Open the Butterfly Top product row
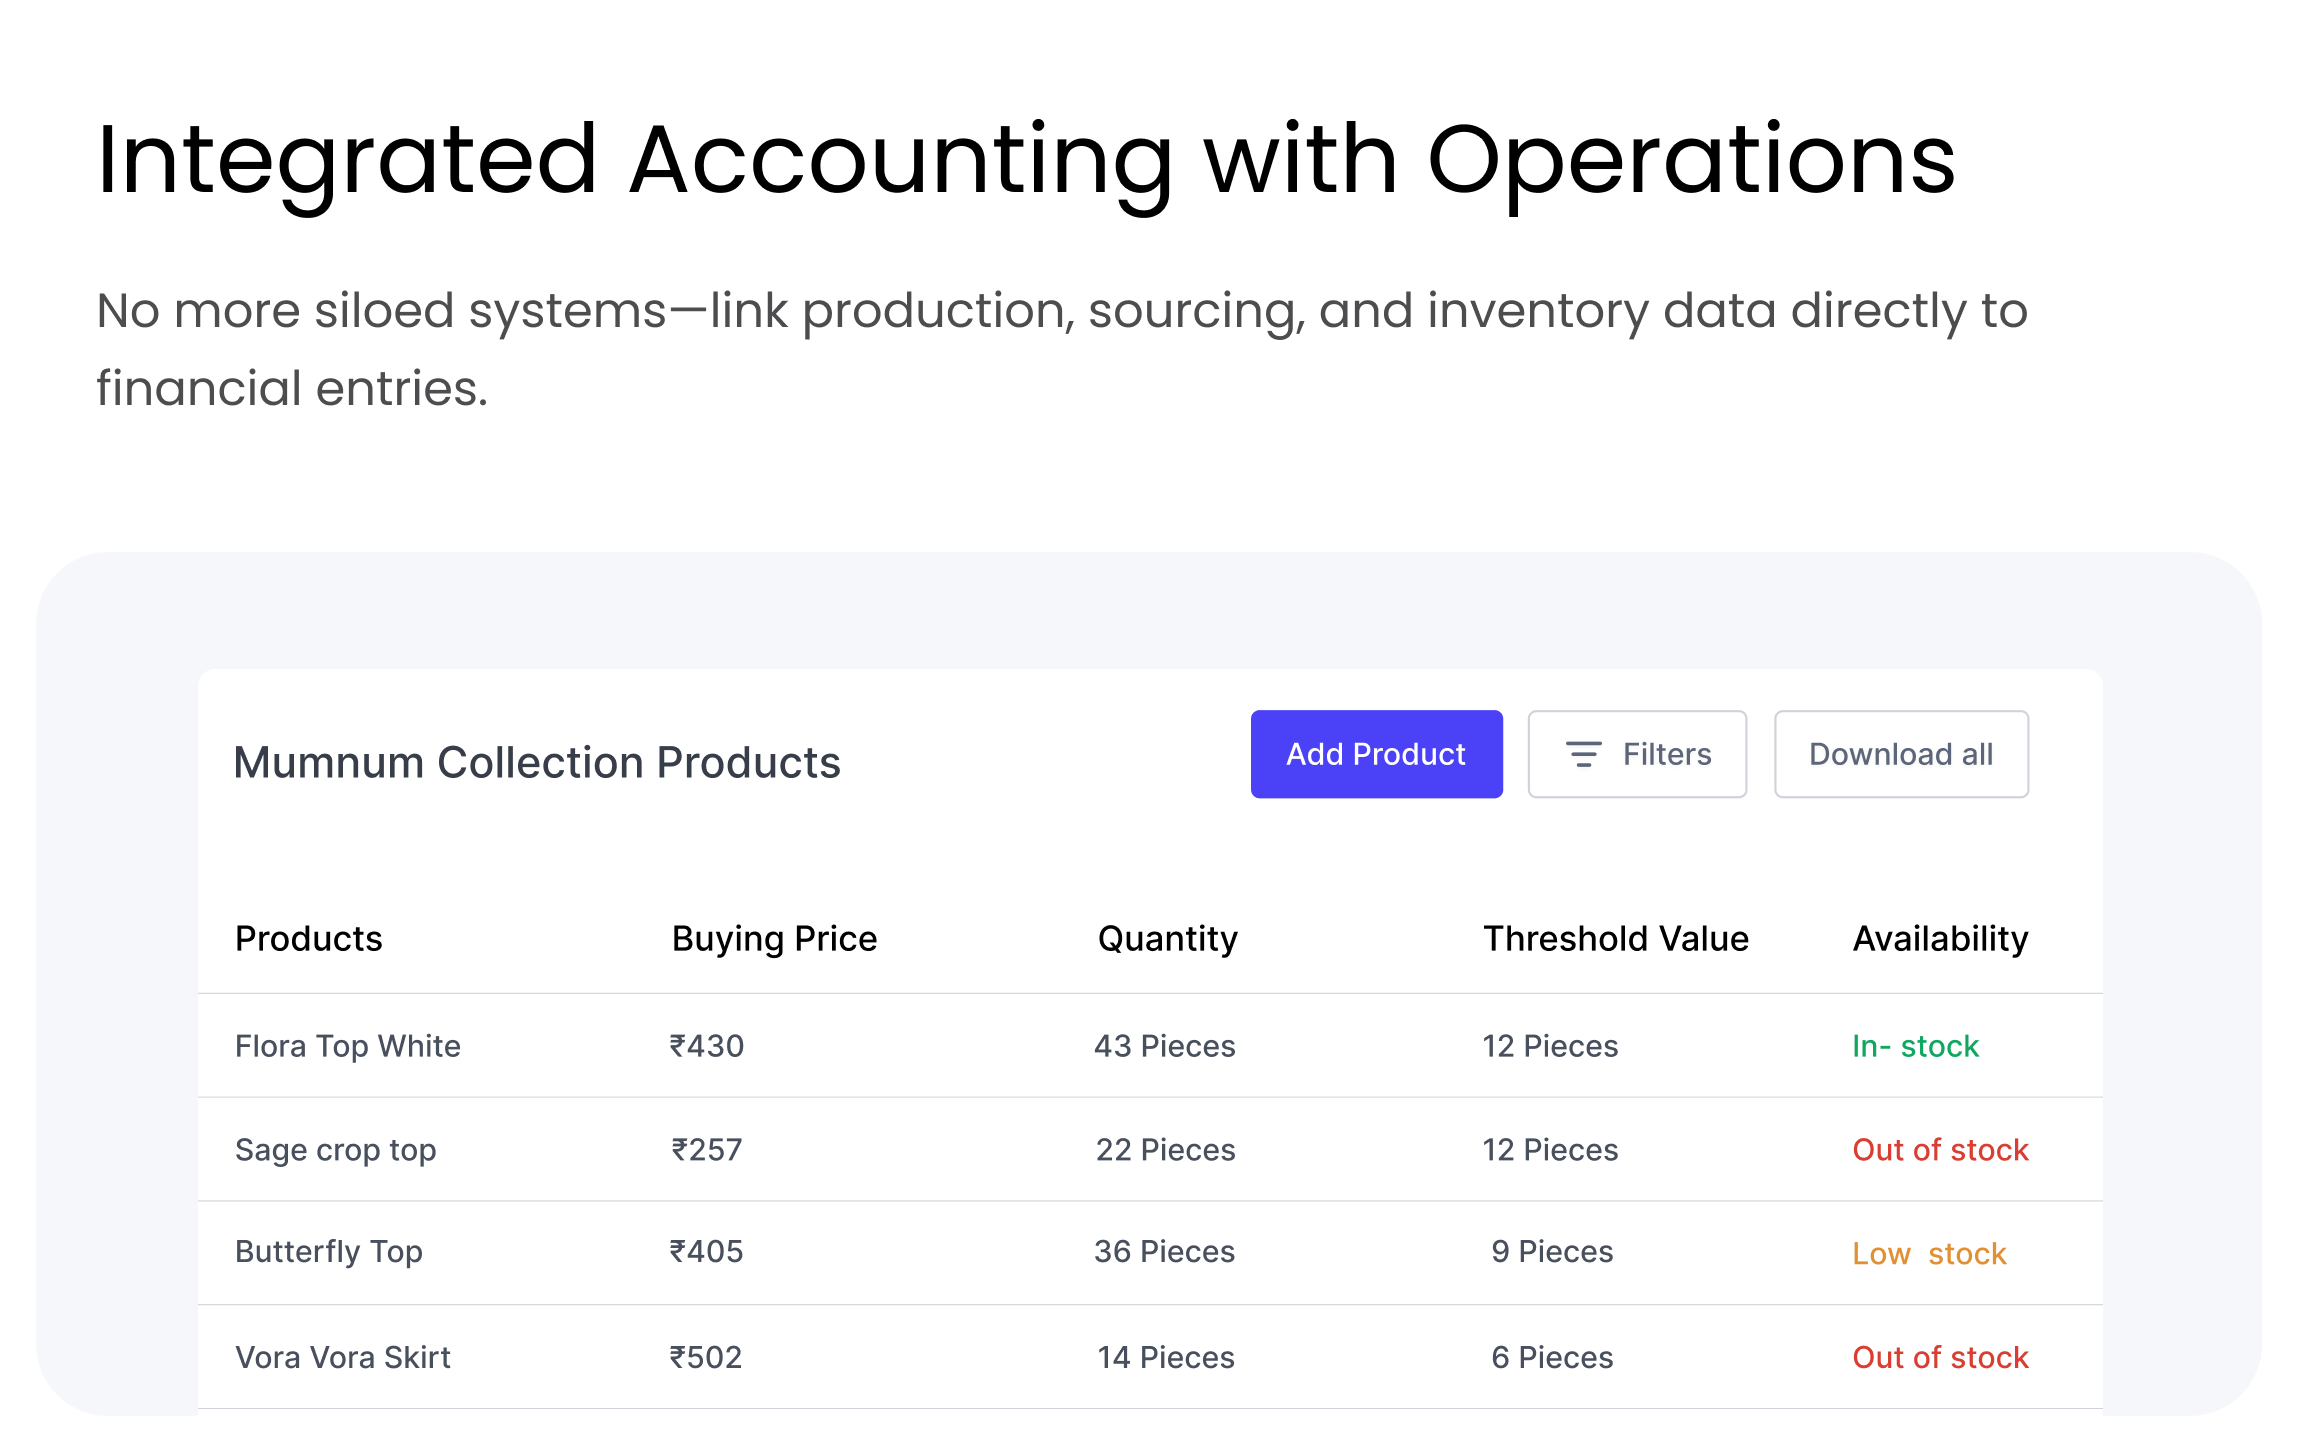 pyautogui.click(x=328, y=1252)
